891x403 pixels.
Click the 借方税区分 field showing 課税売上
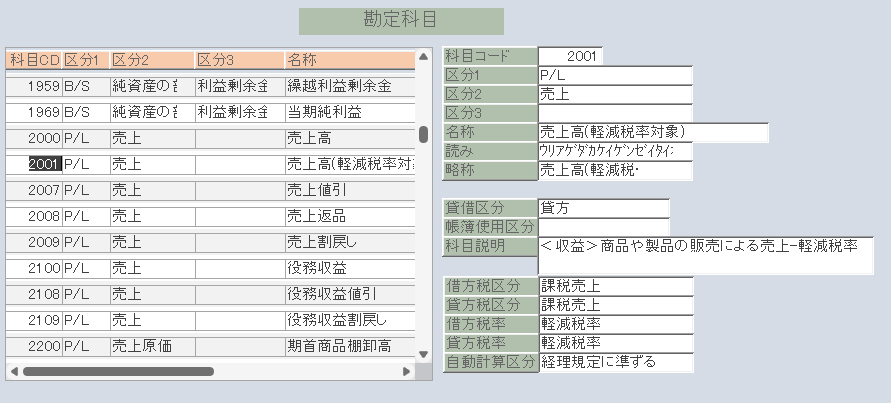(x=615, y=286)
